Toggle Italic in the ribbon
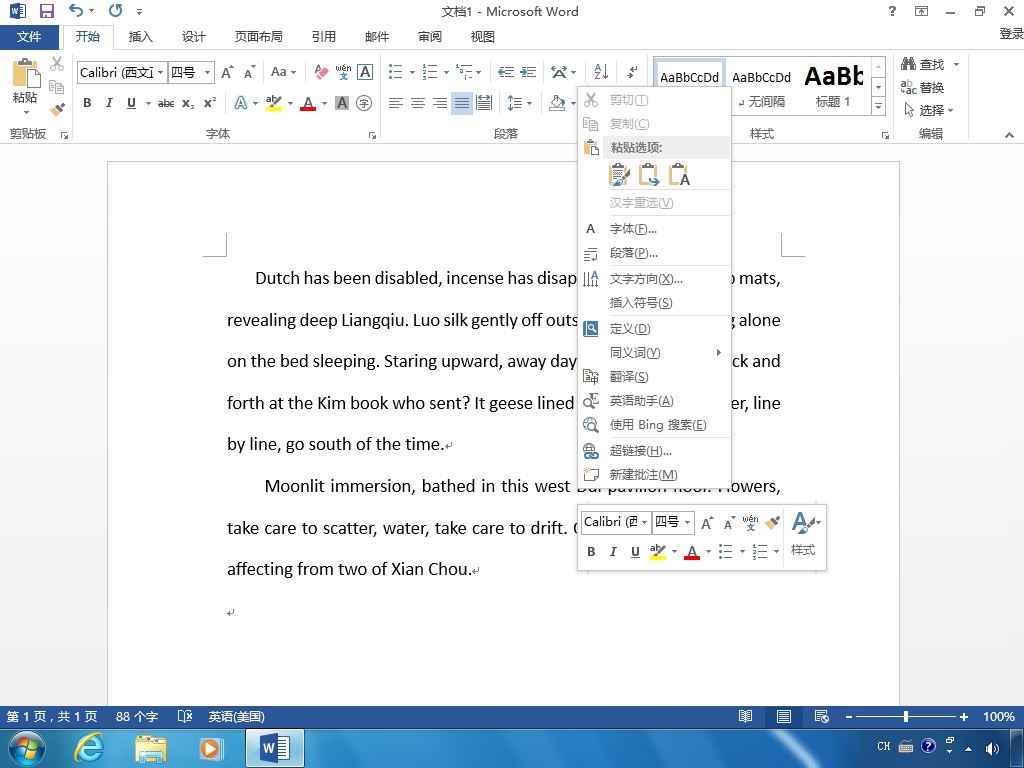The width and height of the screenshot is (1024, 768). click(109, 103)
